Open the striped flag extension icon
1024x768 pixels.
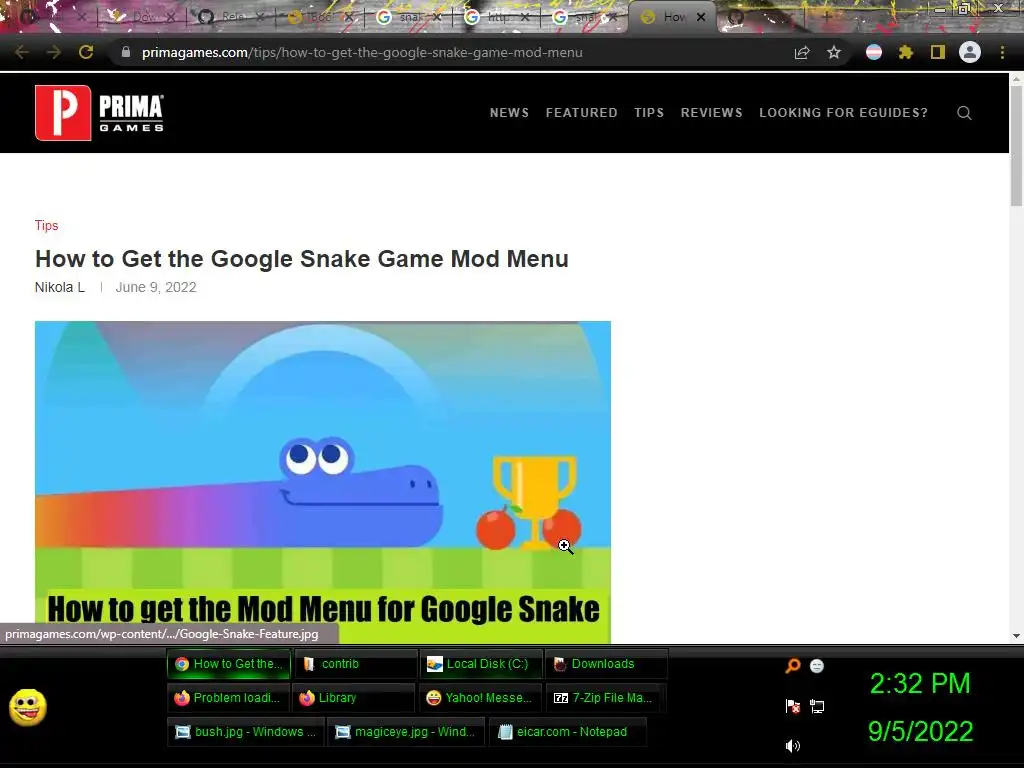[x=874, y=52]
